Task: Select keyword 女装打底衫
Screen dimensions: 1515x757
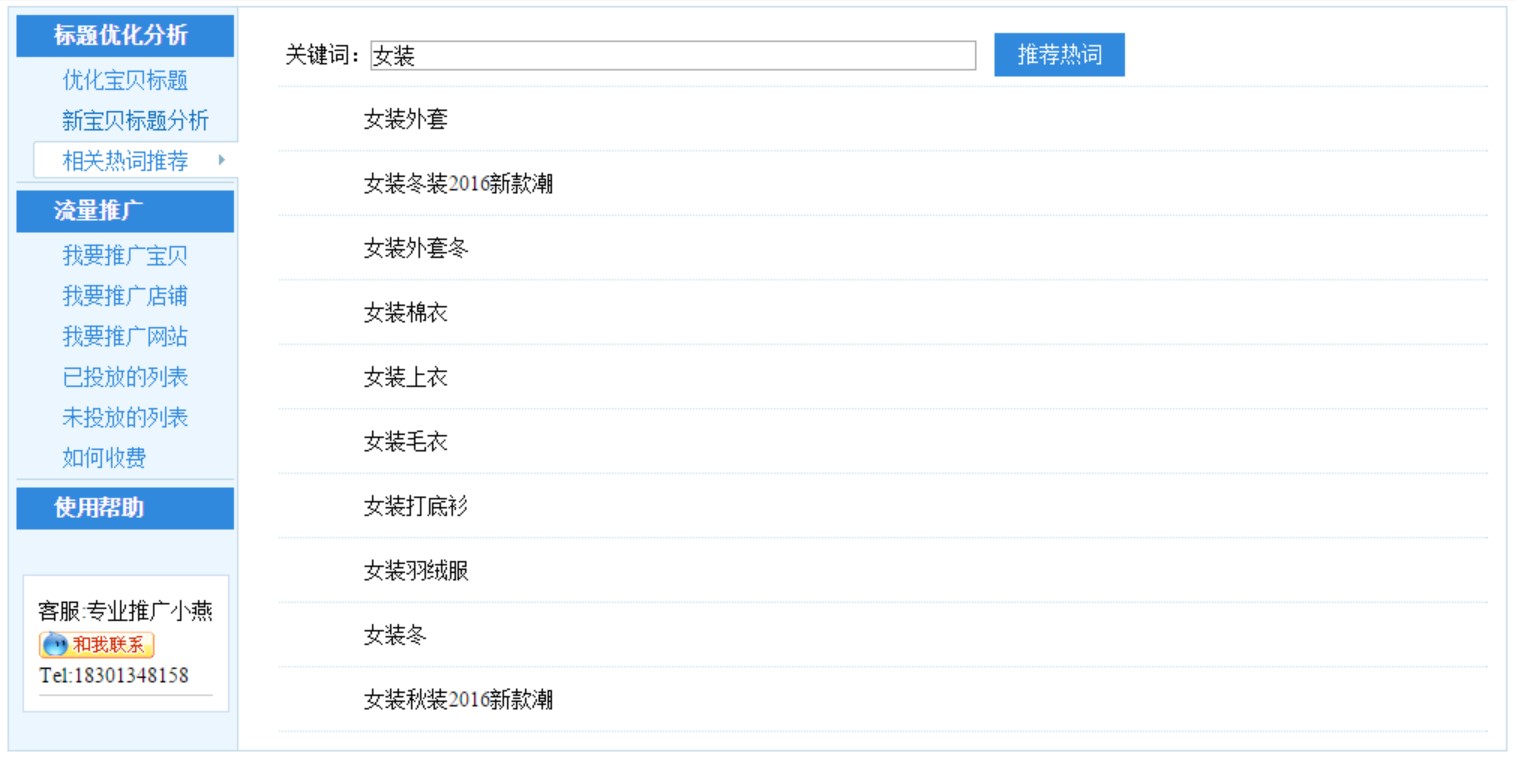Action: coord(416,506)
